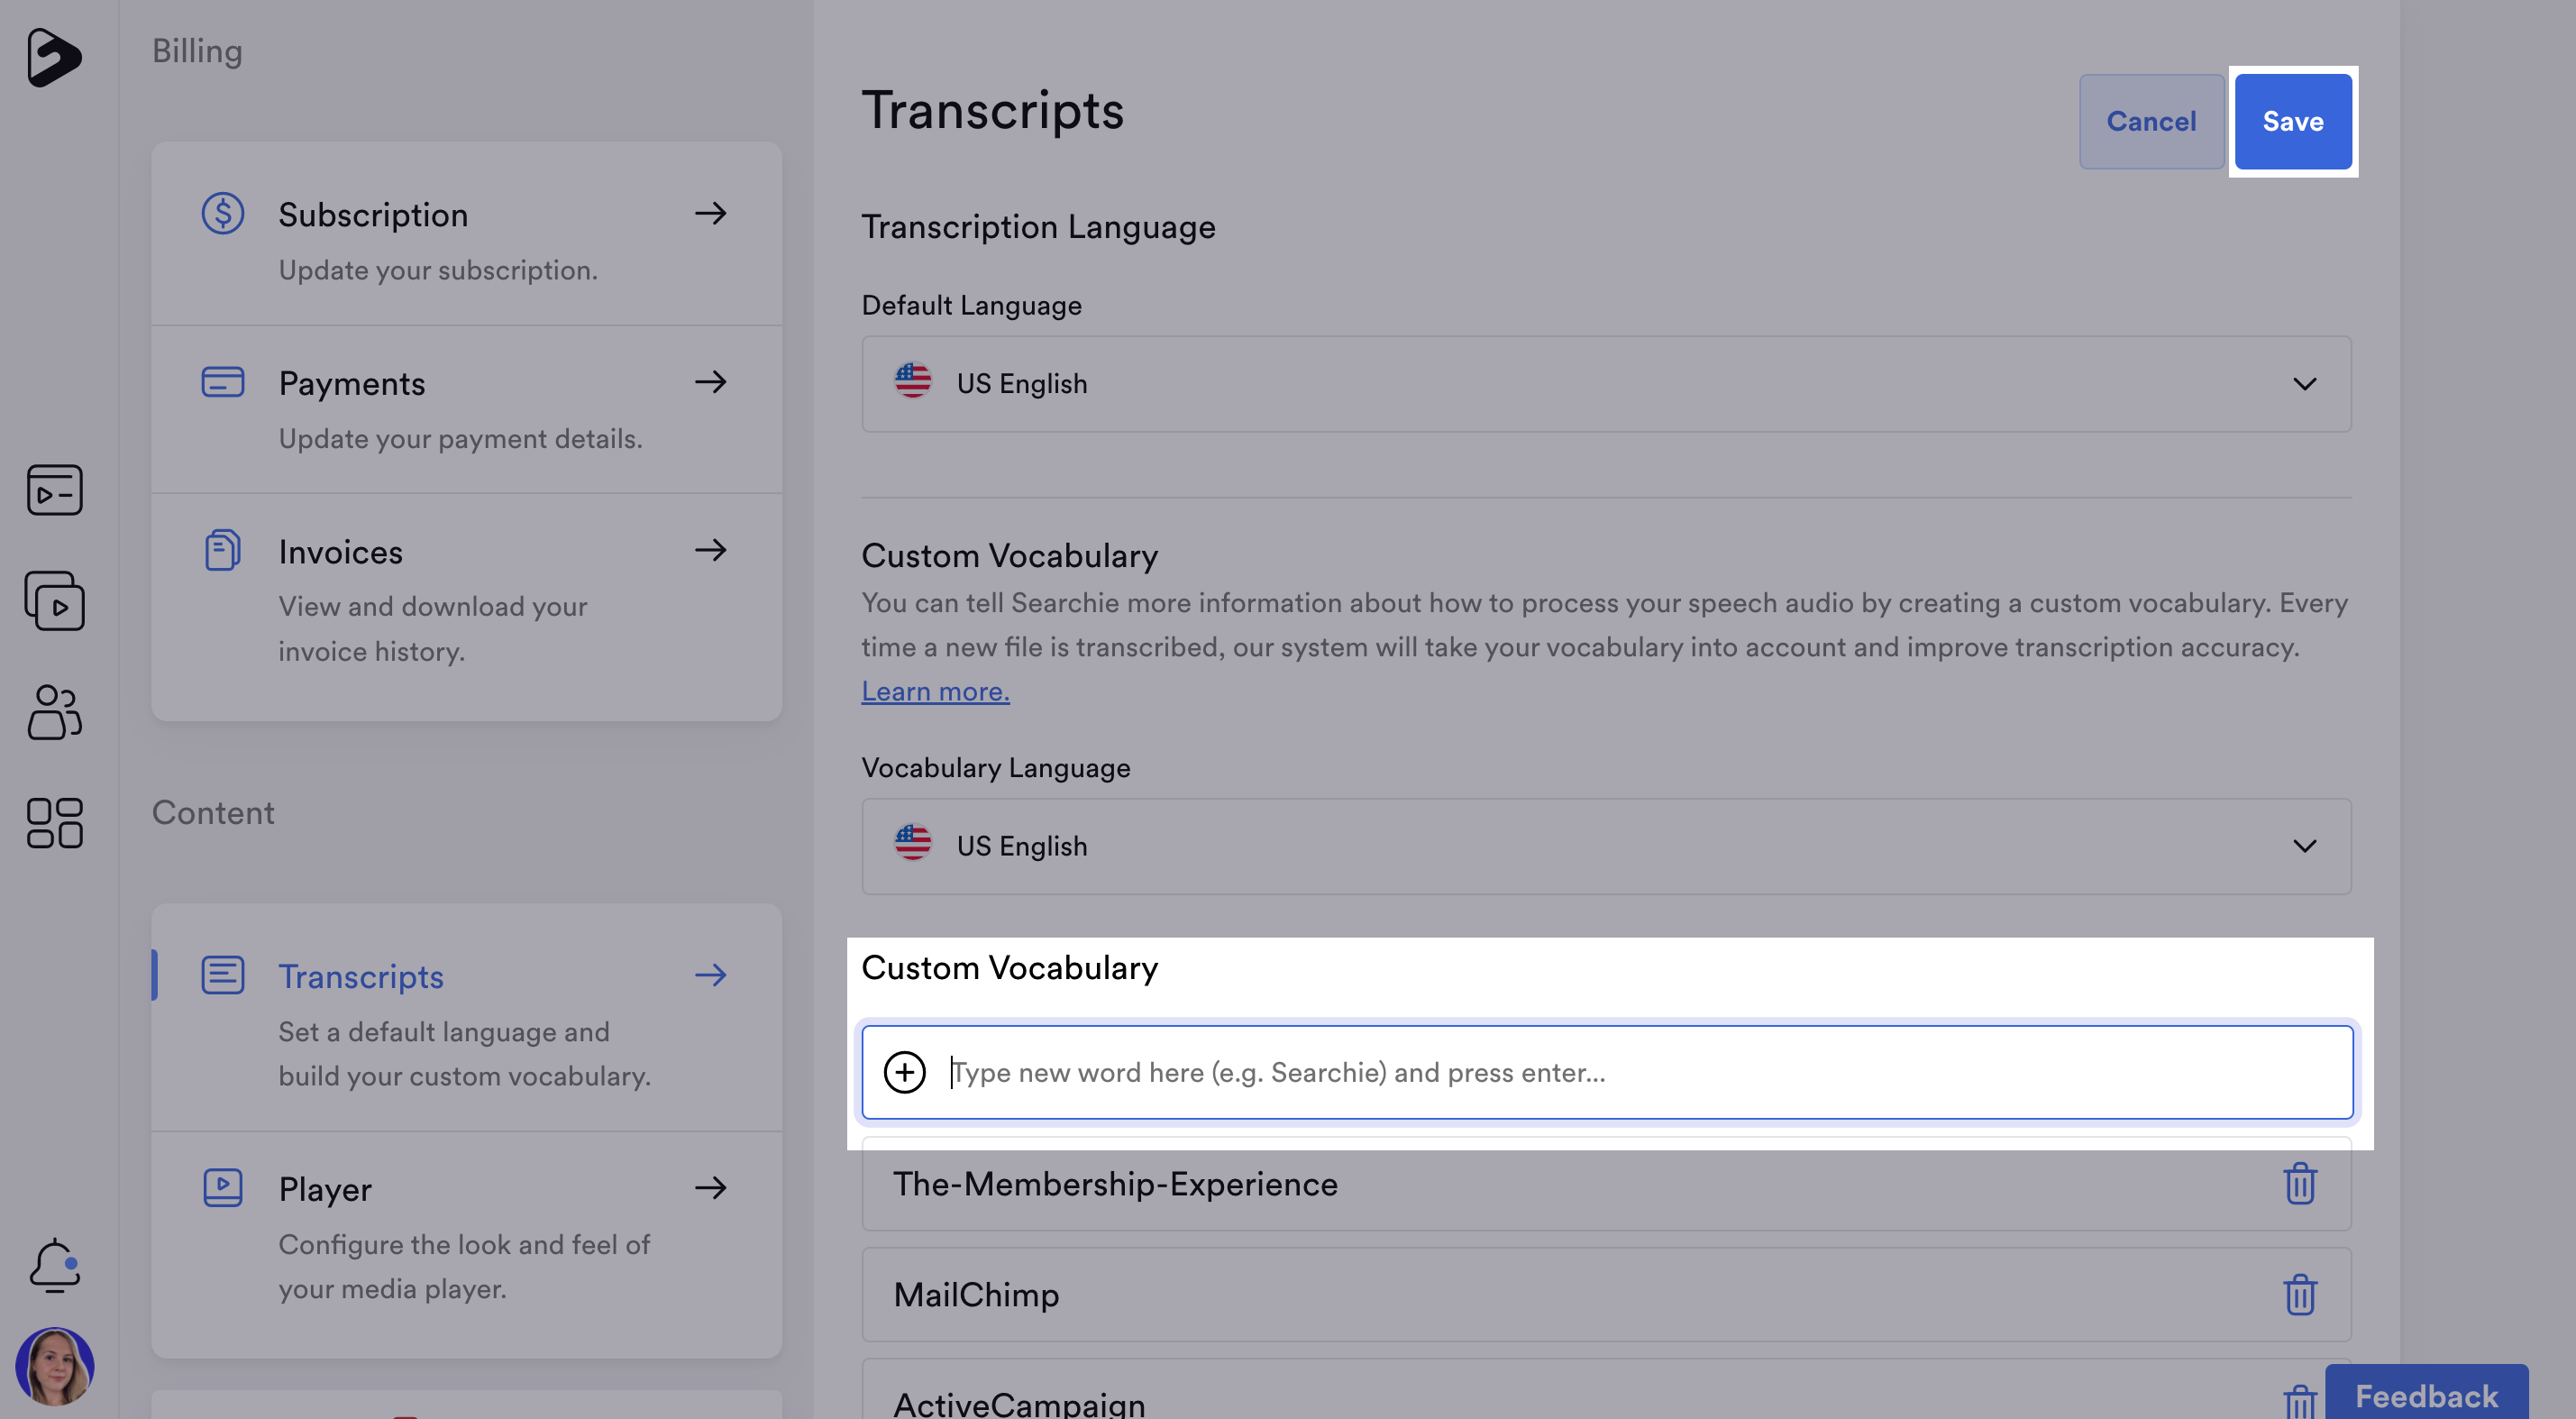Open the user profile avatar
This screenshot has width=2576, height=1419.
click(x=54, y=1366)
